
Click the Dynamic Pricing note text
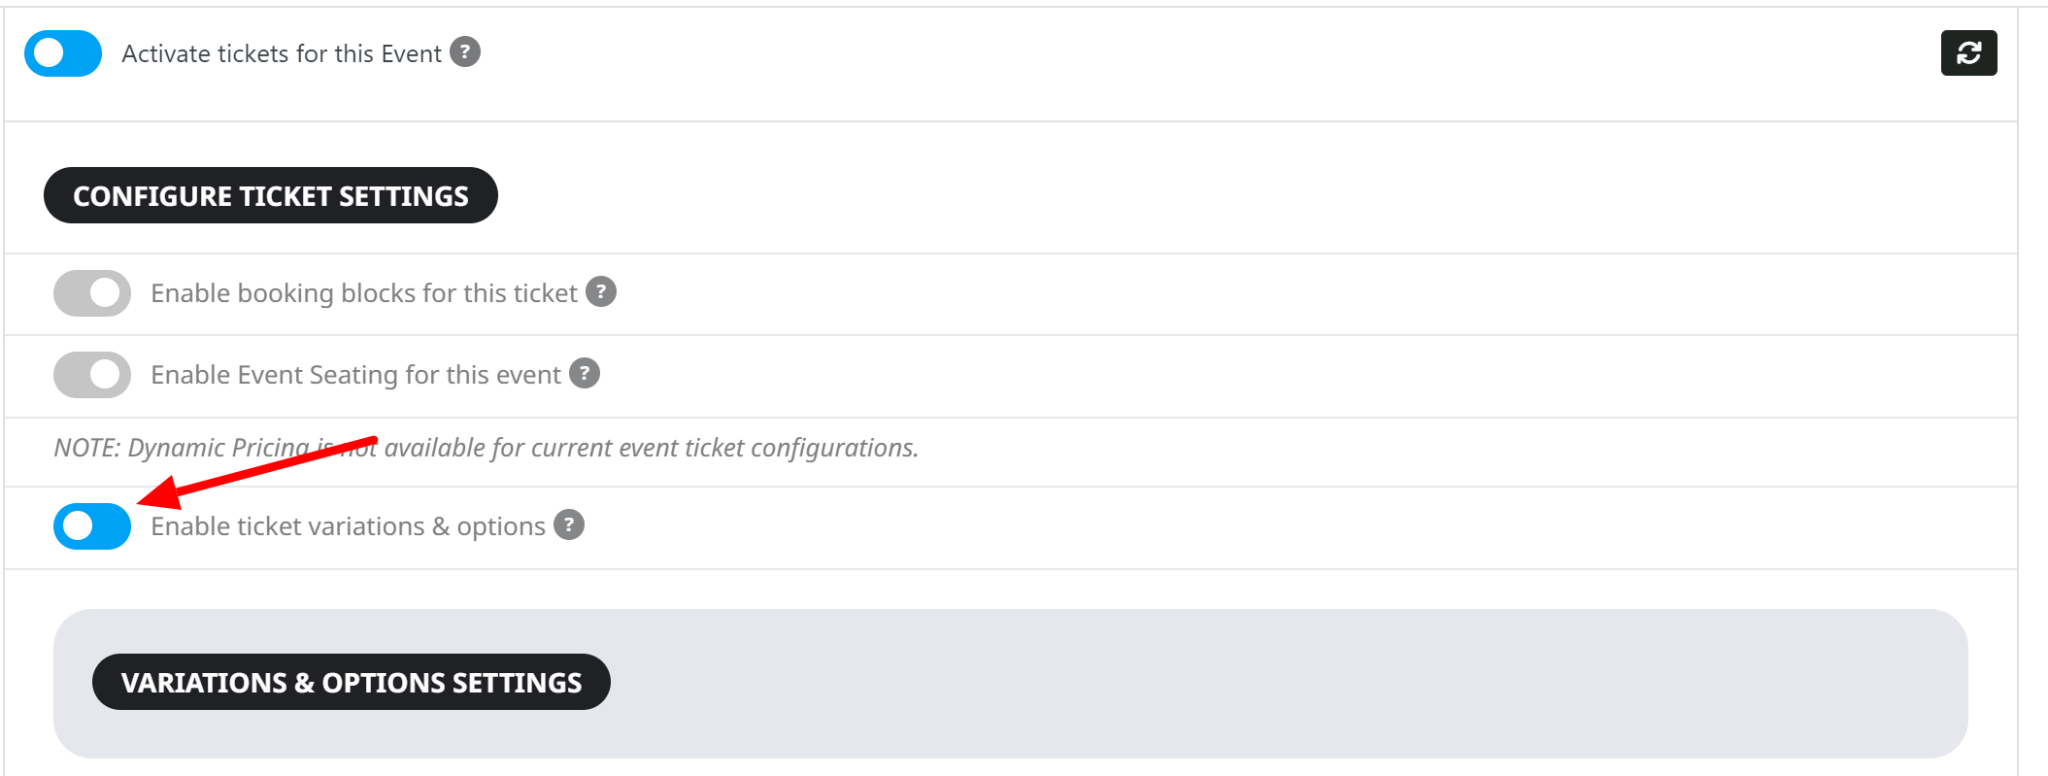485,447
